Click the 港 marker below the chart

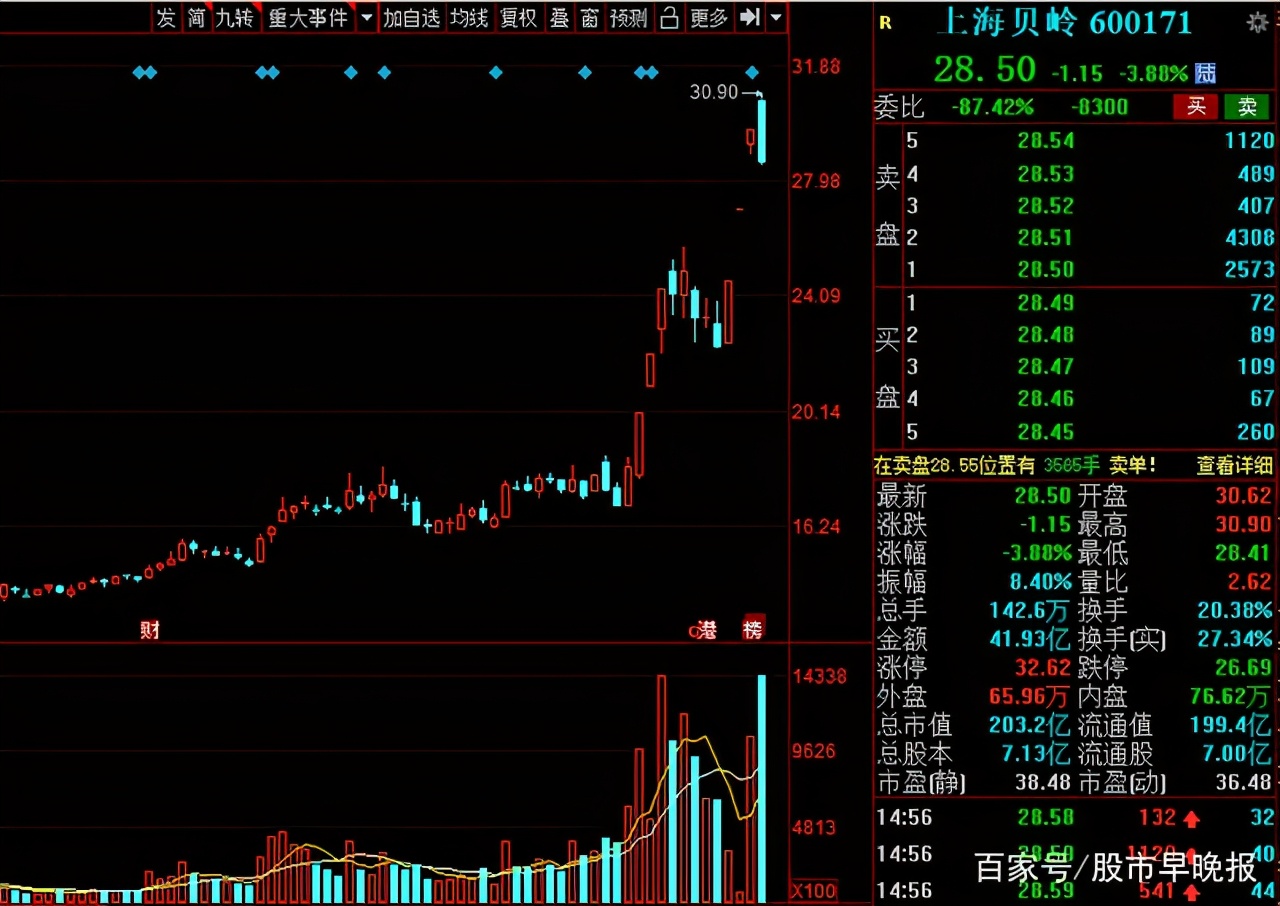click(x=707, y=630)
